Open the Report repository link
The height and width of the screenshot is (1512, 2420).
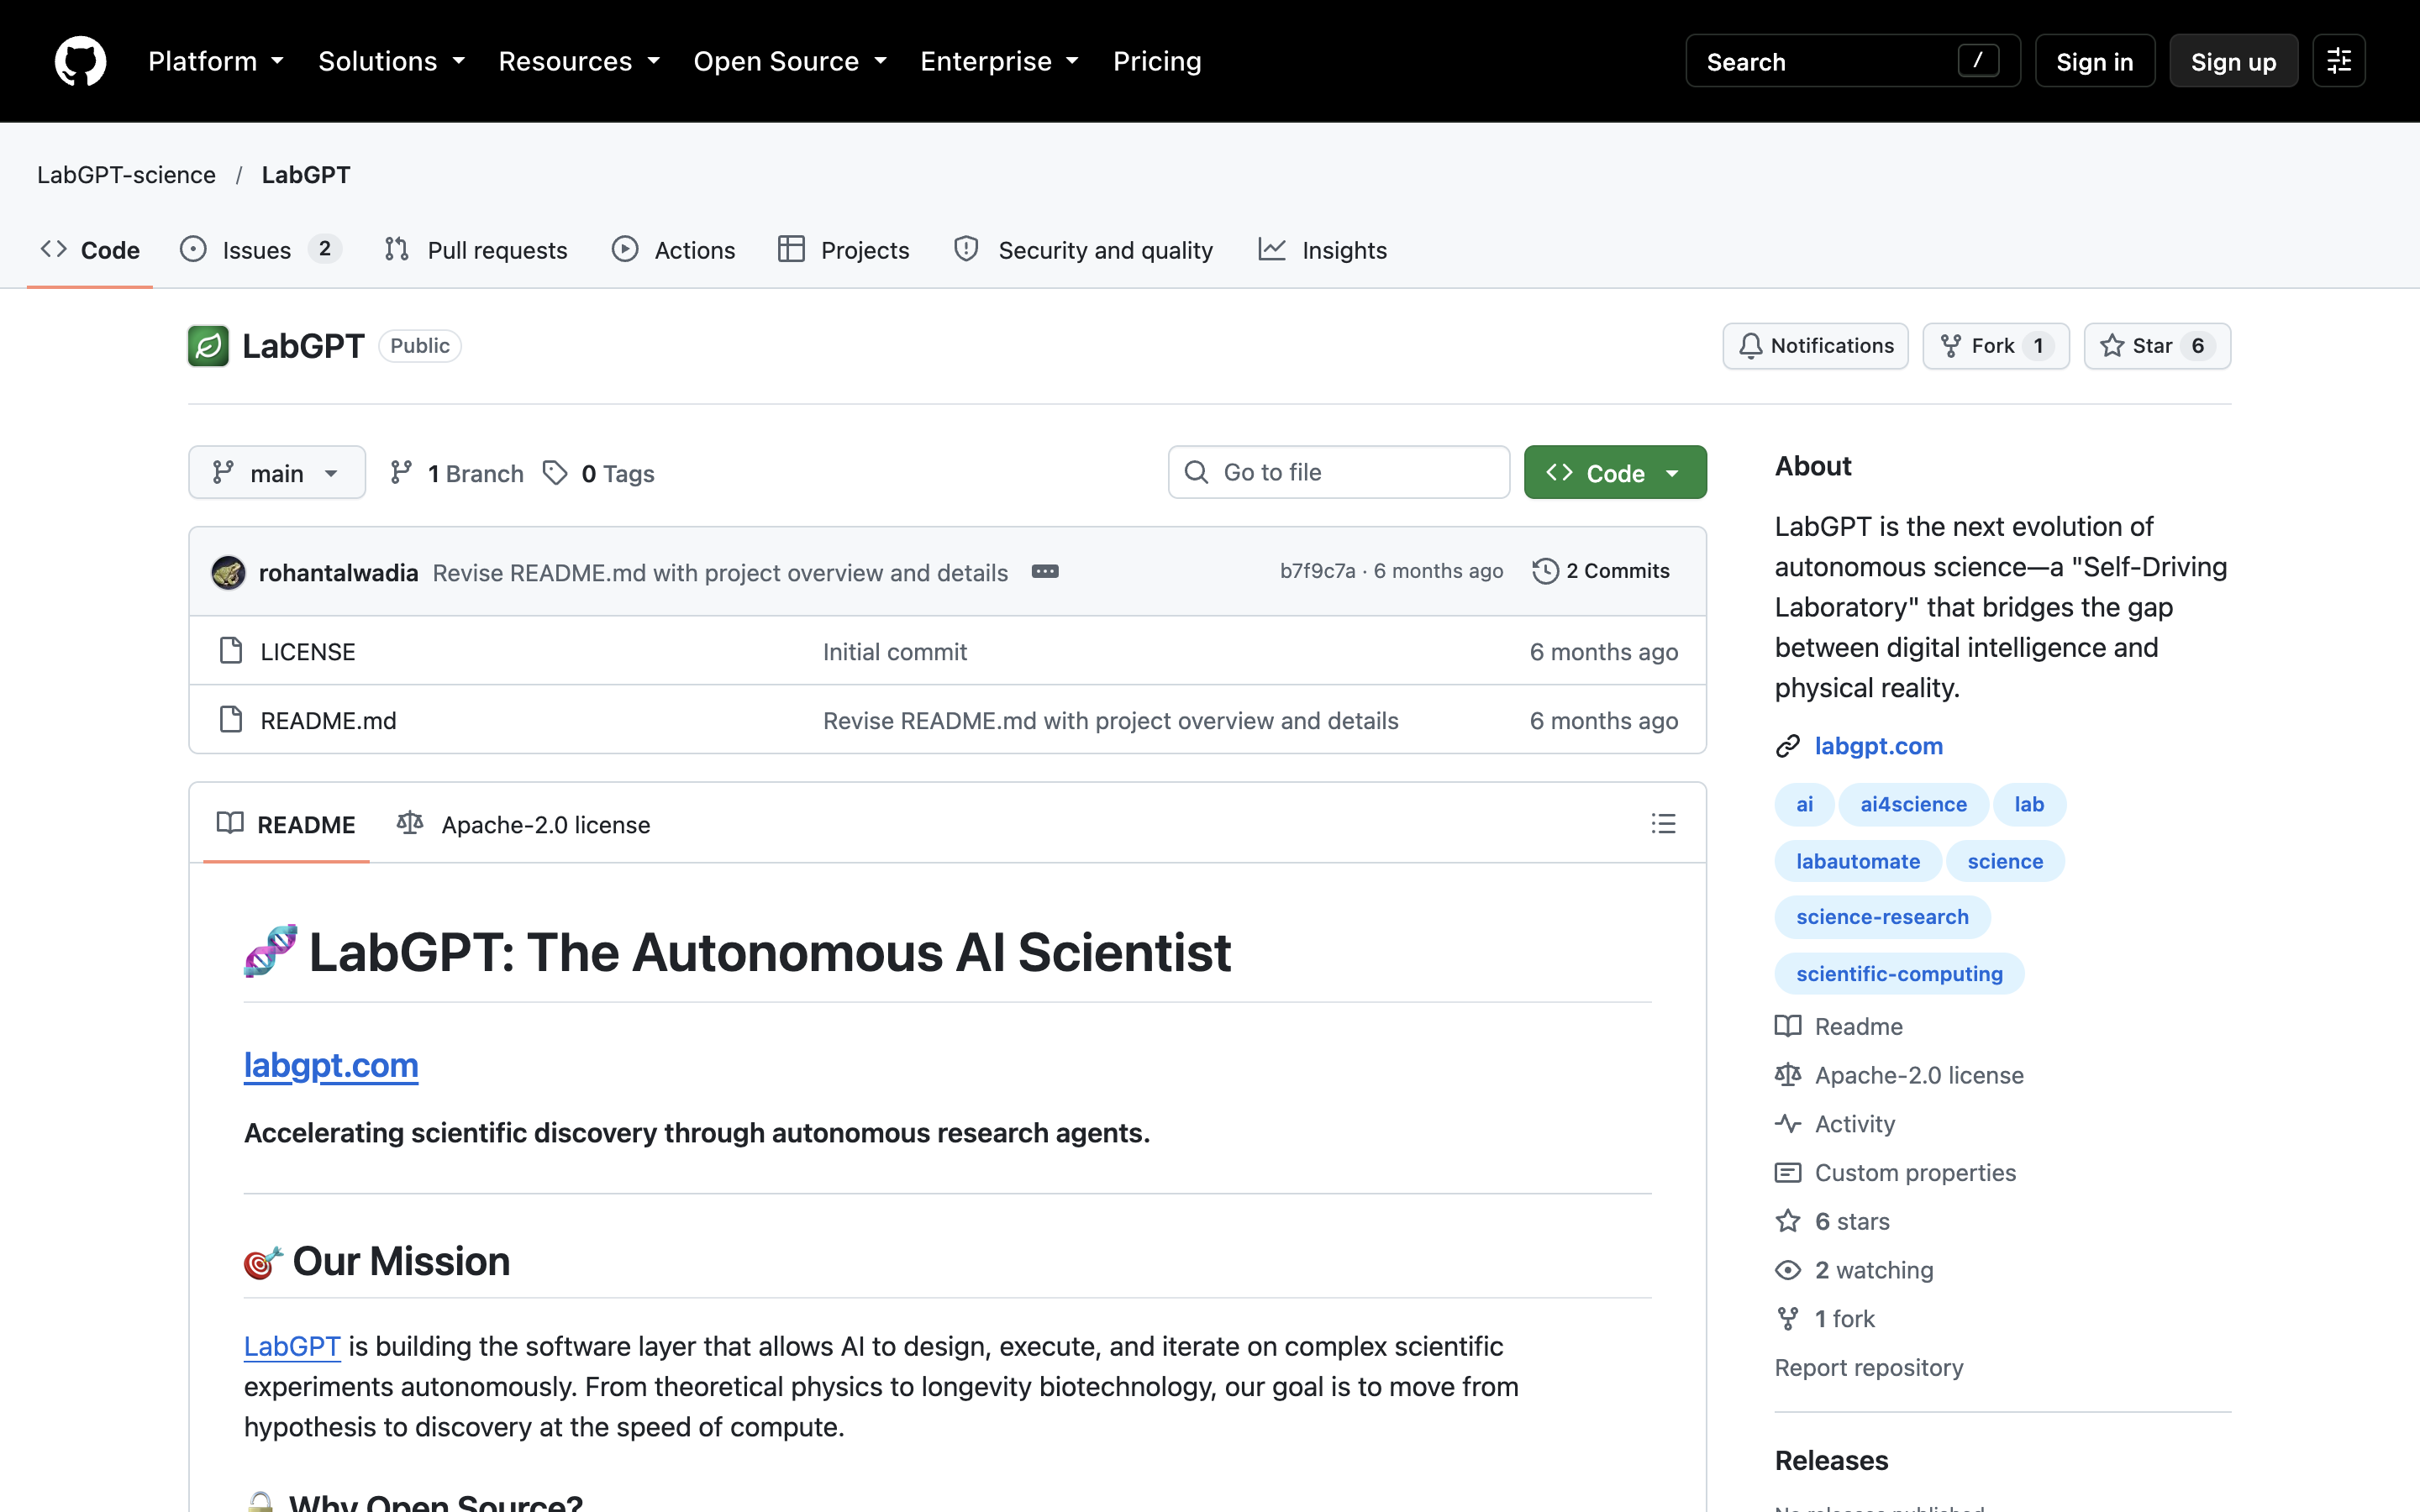(1869, 1367)
